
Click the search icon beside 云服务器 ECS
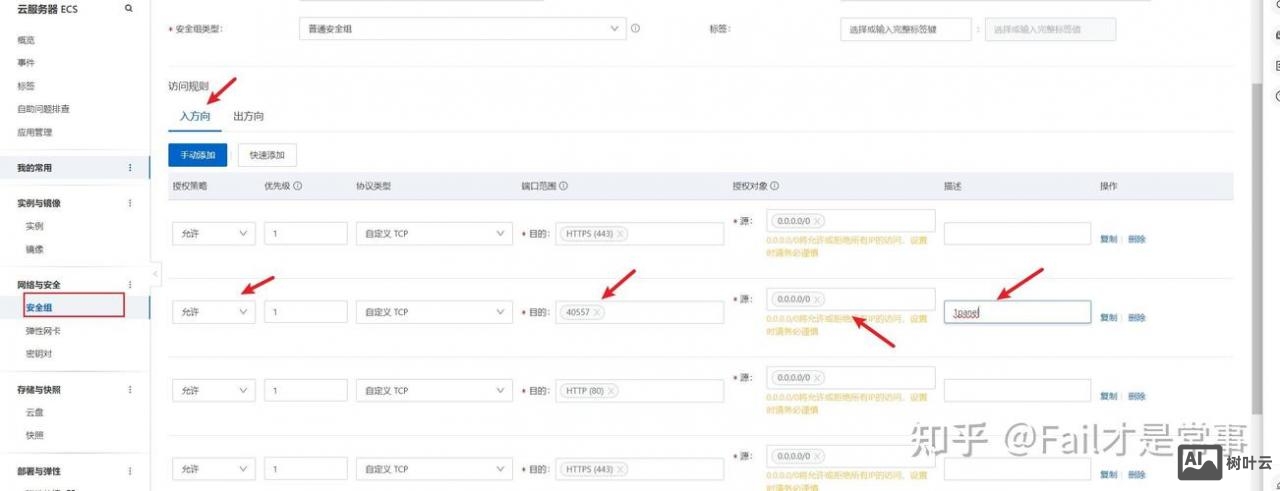(128, 8)
